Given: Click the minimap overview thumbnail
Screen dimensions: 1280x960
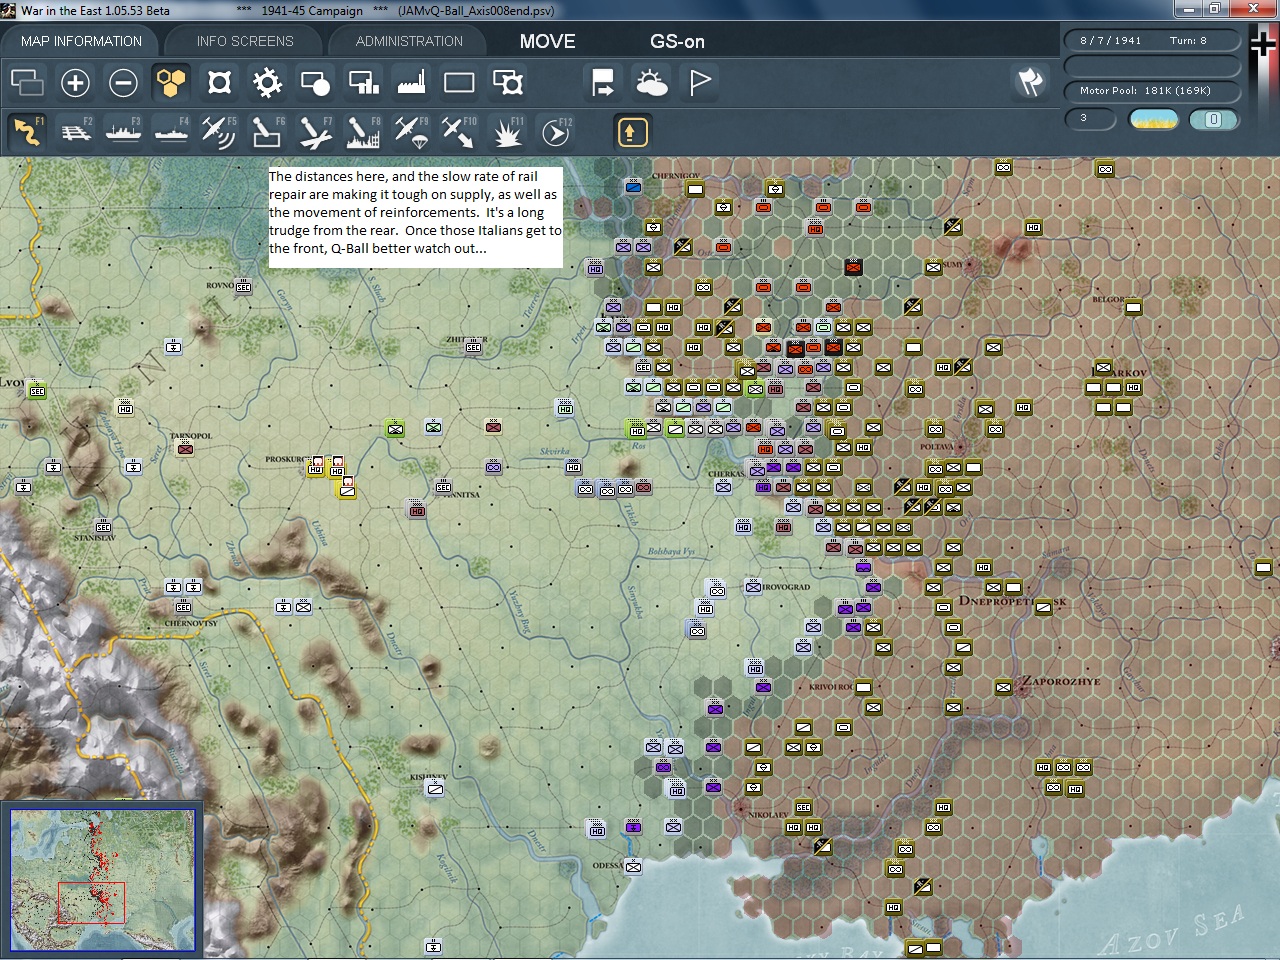Looking at the screenshot, I should 102,880.
